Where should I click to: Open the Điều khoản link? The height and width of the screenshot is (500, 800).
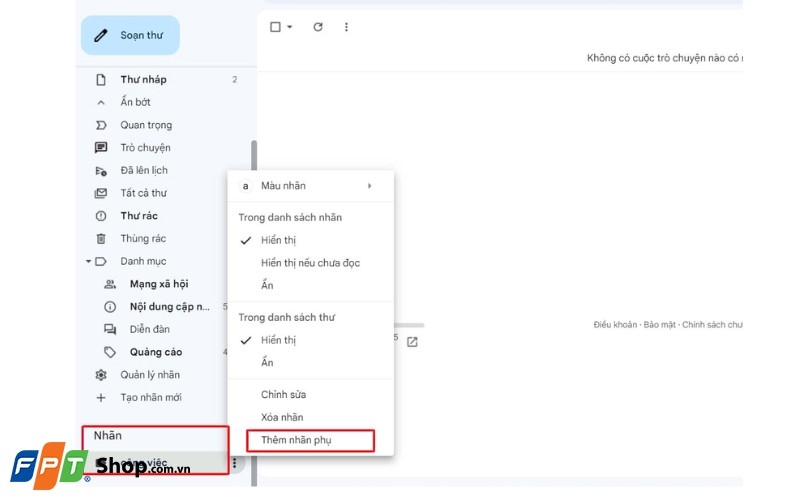[x=615, y=324]
